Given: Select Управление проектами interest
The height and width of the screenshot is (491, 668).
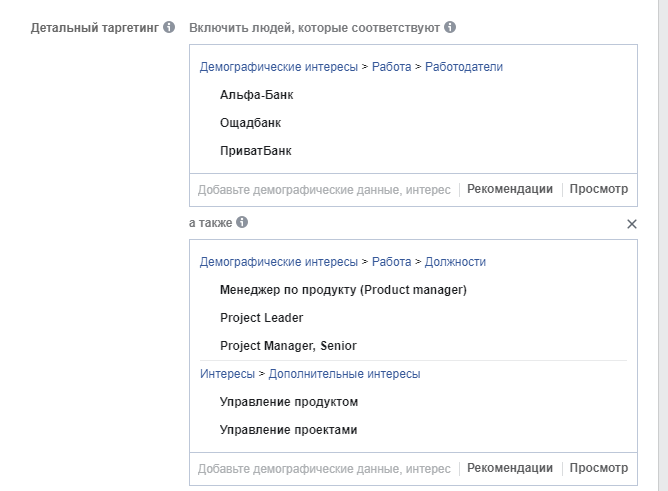Looking at the screenshot, I should (288, 430).
